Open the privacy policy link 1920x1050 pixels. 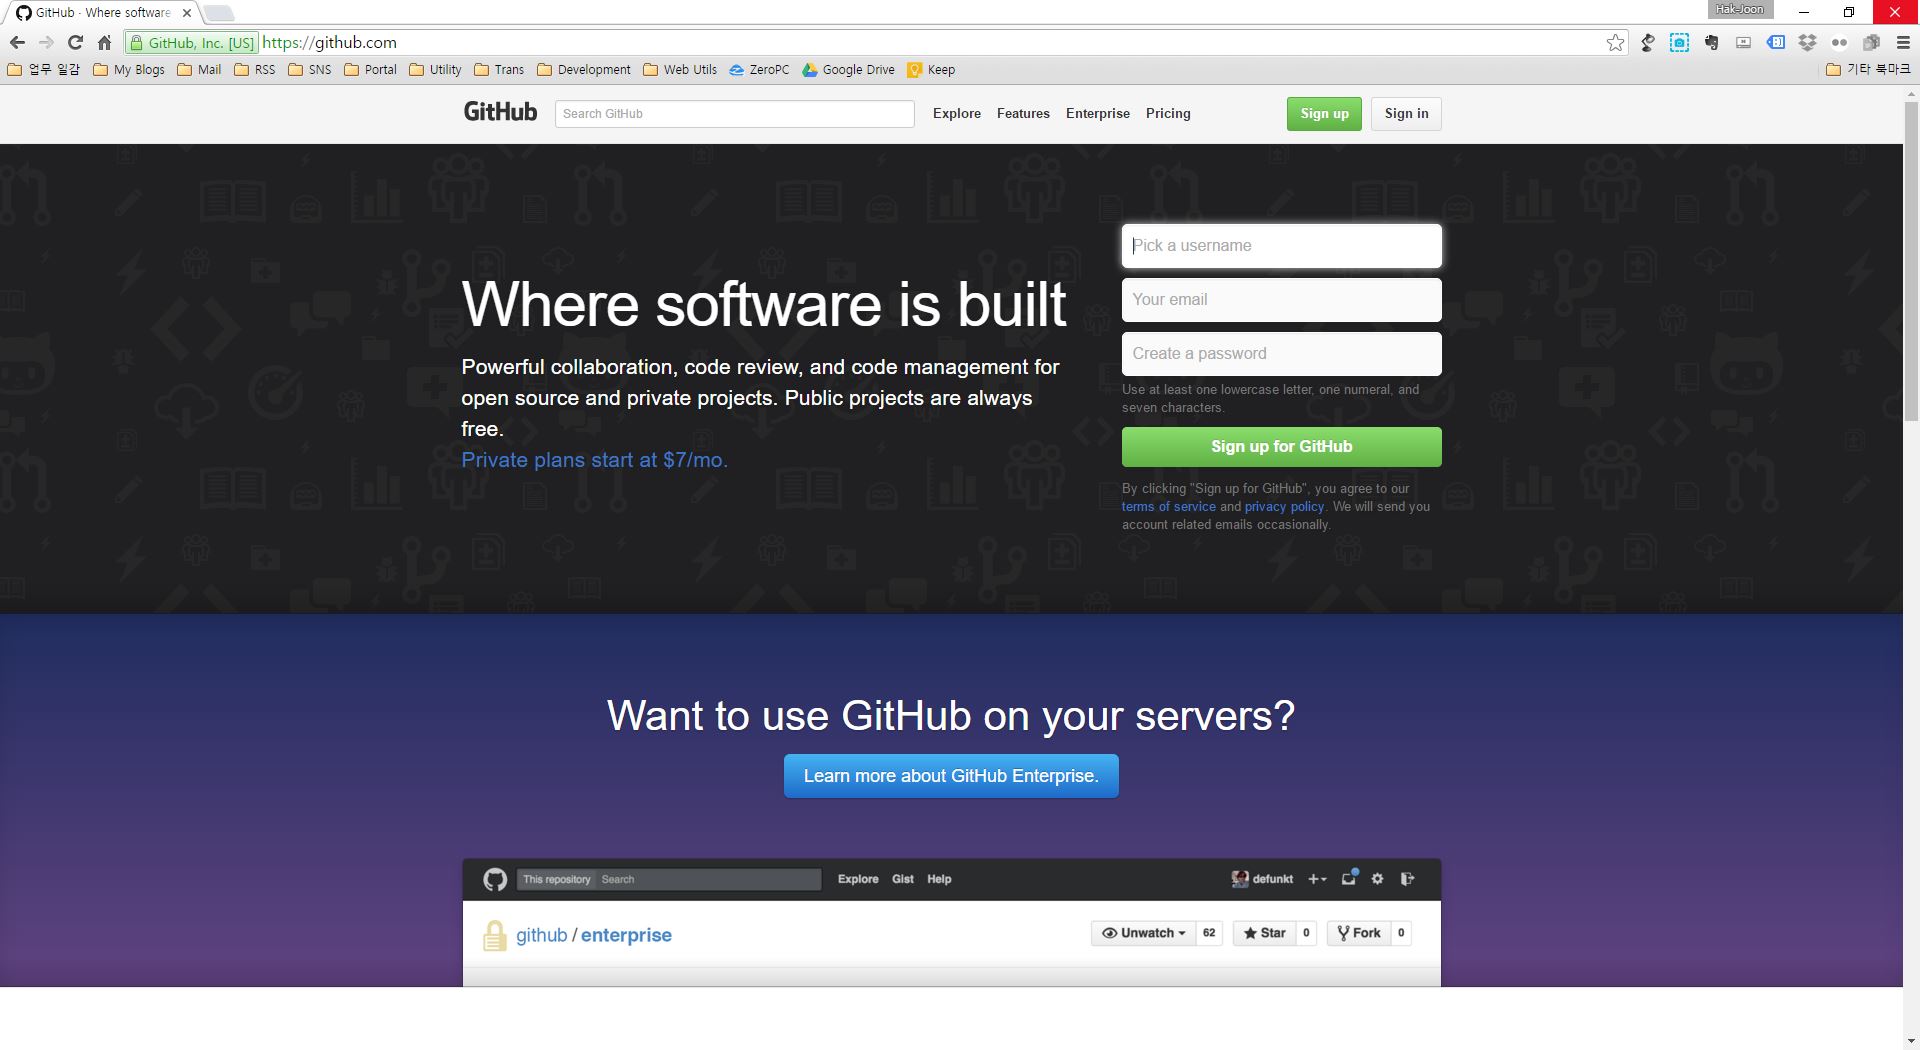coord(1284,506)
